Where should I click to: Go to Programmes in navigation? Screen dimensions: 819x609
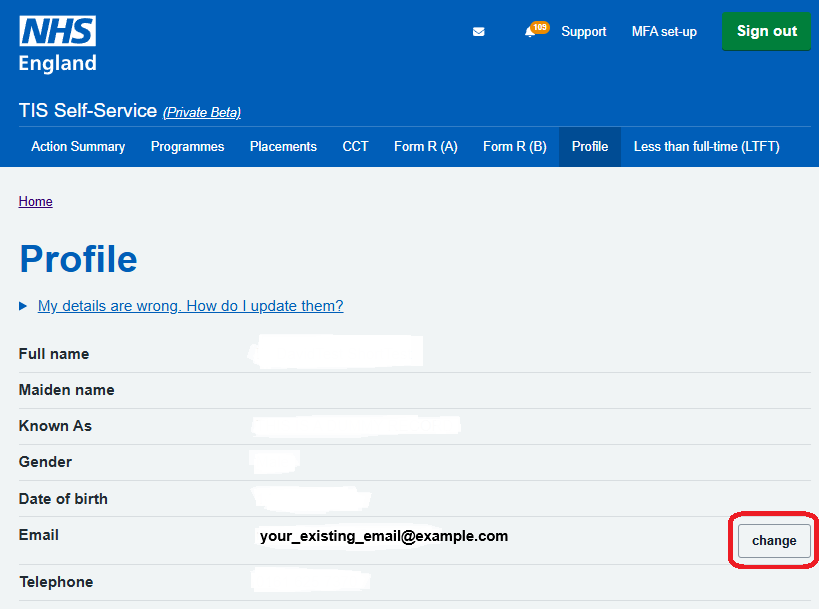pyautogui.click(x=188, y=147)
